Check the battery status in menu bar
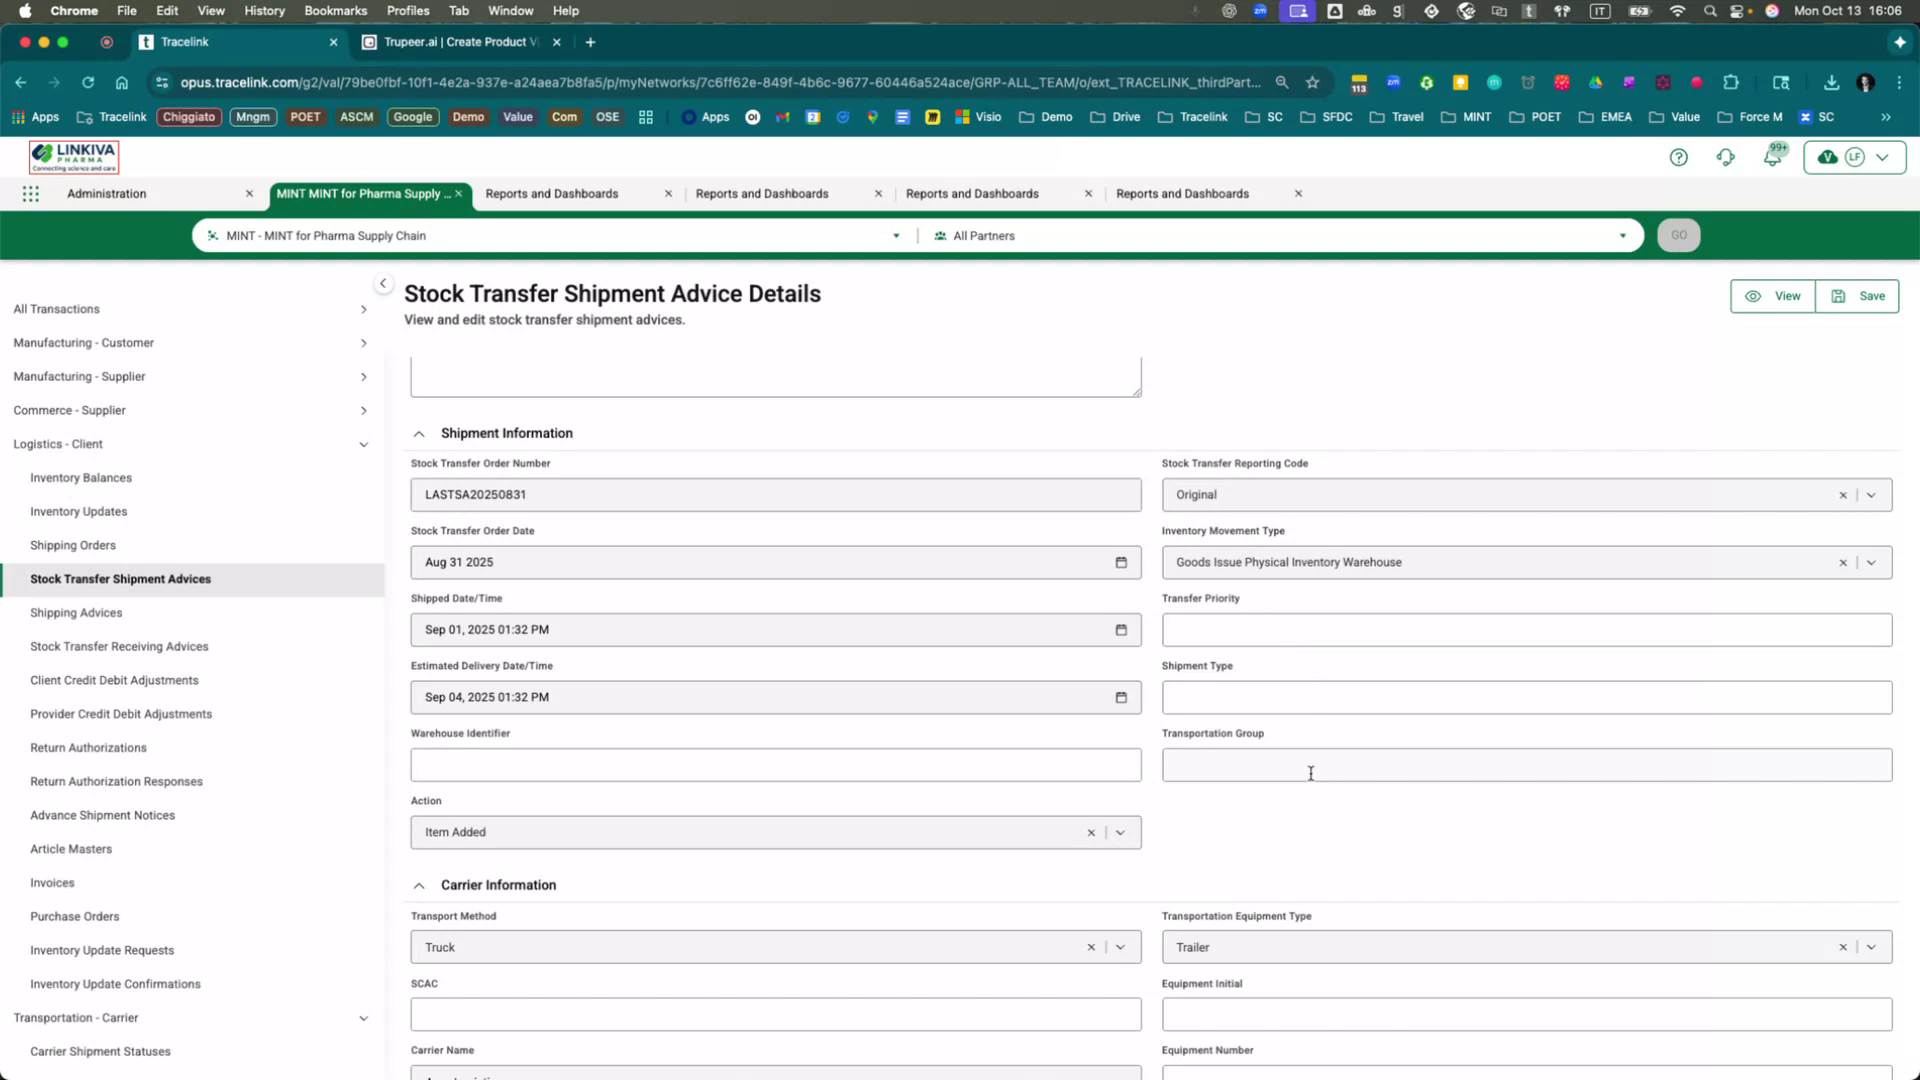The image size is (1920, 1080). click(1639, 11)
